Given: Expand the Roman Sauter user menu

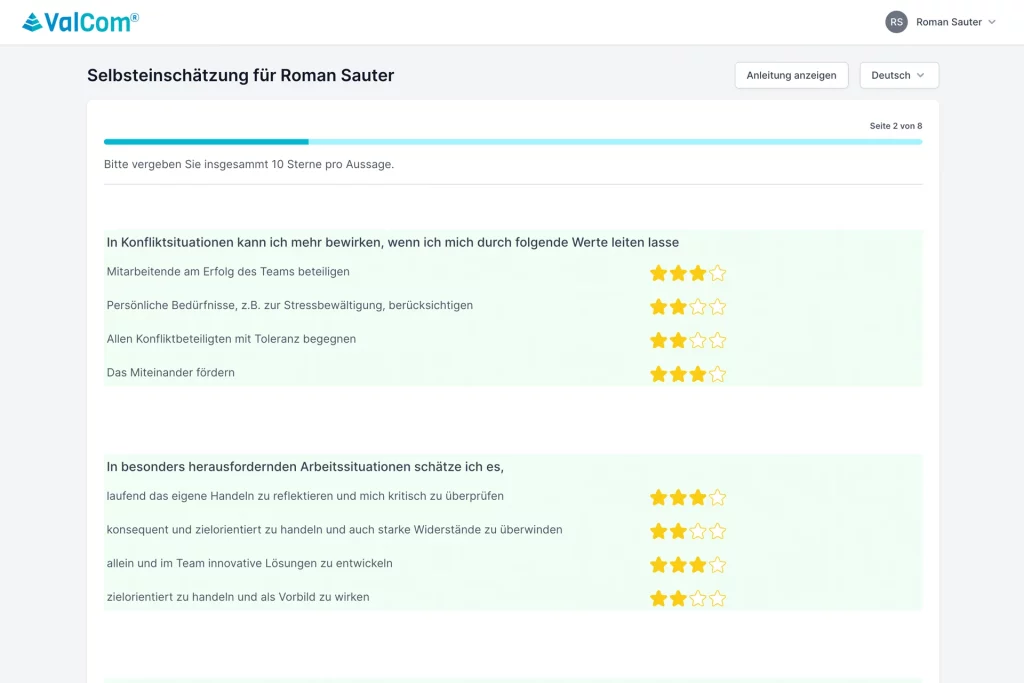Looking at the screenshot, I should coord(949,22).
